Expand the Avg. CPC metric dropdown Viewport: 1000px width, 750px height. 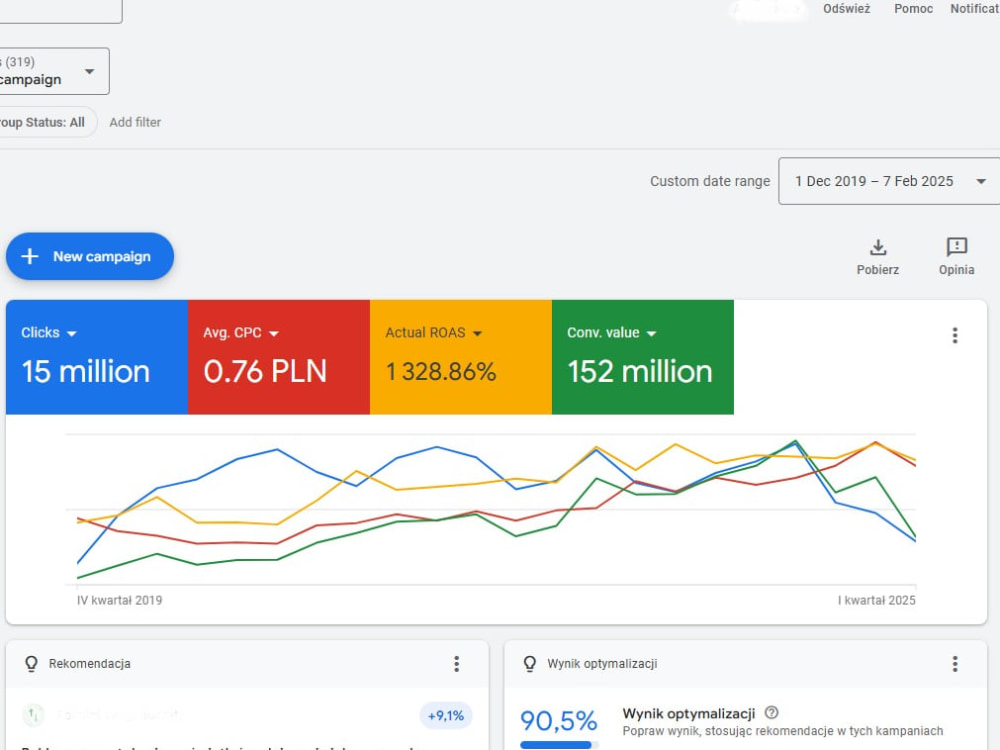point(274,334)
